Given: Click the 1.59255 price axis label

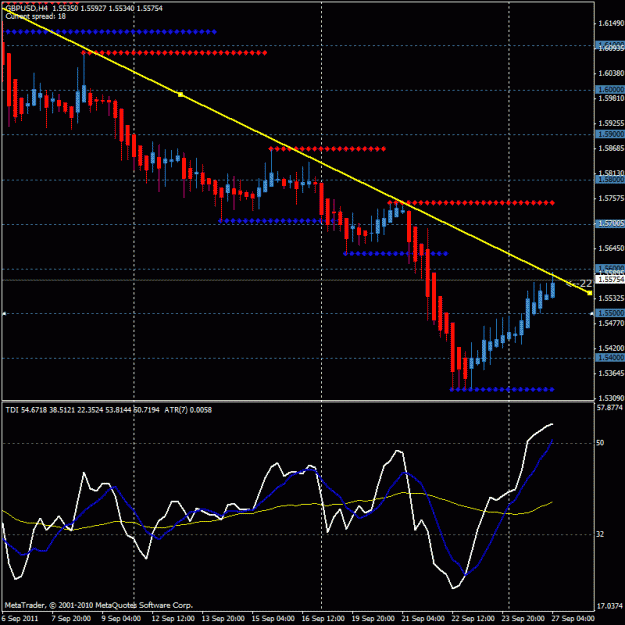Looking at the screenshot, I should point(611,123).
